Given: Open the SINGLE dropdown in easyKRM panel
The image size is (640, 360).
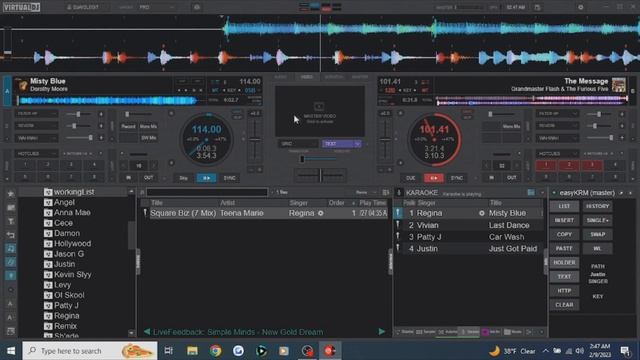Looking at the screenshot, I should [x=598, y=220].
